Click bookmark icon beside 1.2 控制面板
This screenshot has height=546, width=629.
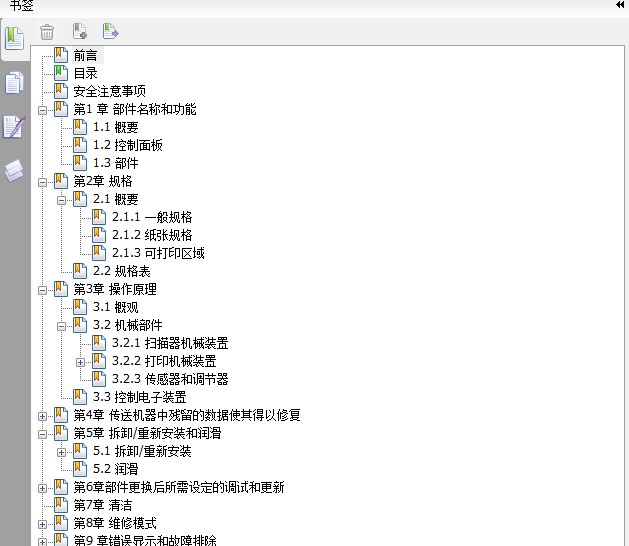(80, 145)
